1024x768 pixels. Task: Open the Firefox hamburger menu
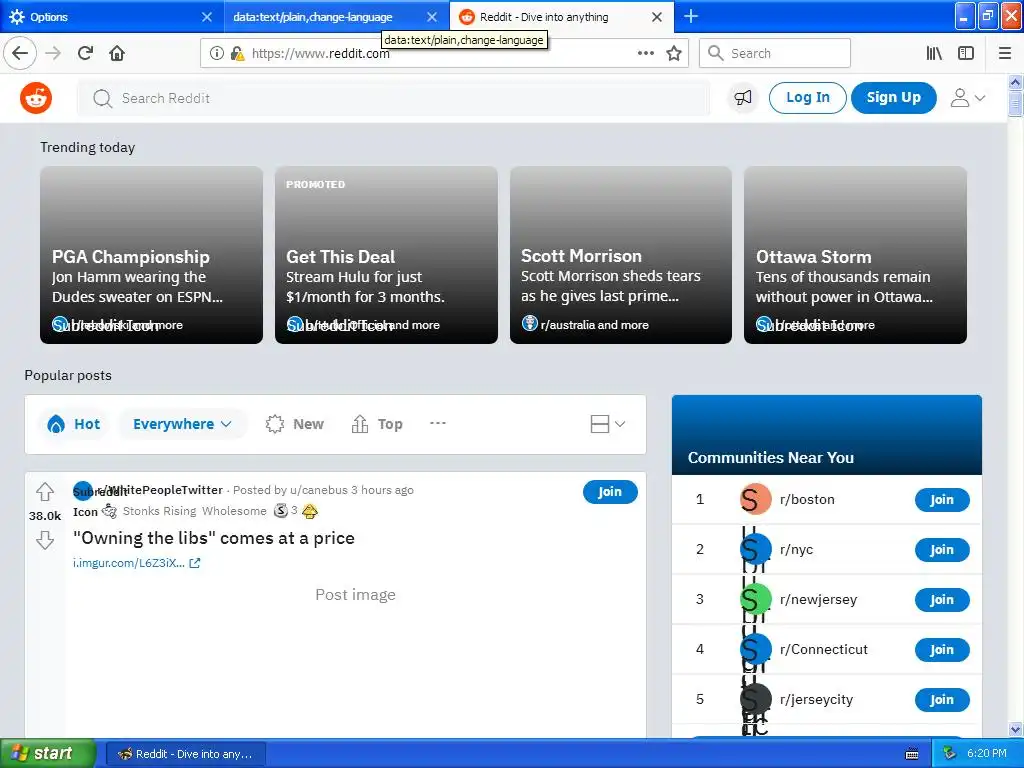[1005, 53]
